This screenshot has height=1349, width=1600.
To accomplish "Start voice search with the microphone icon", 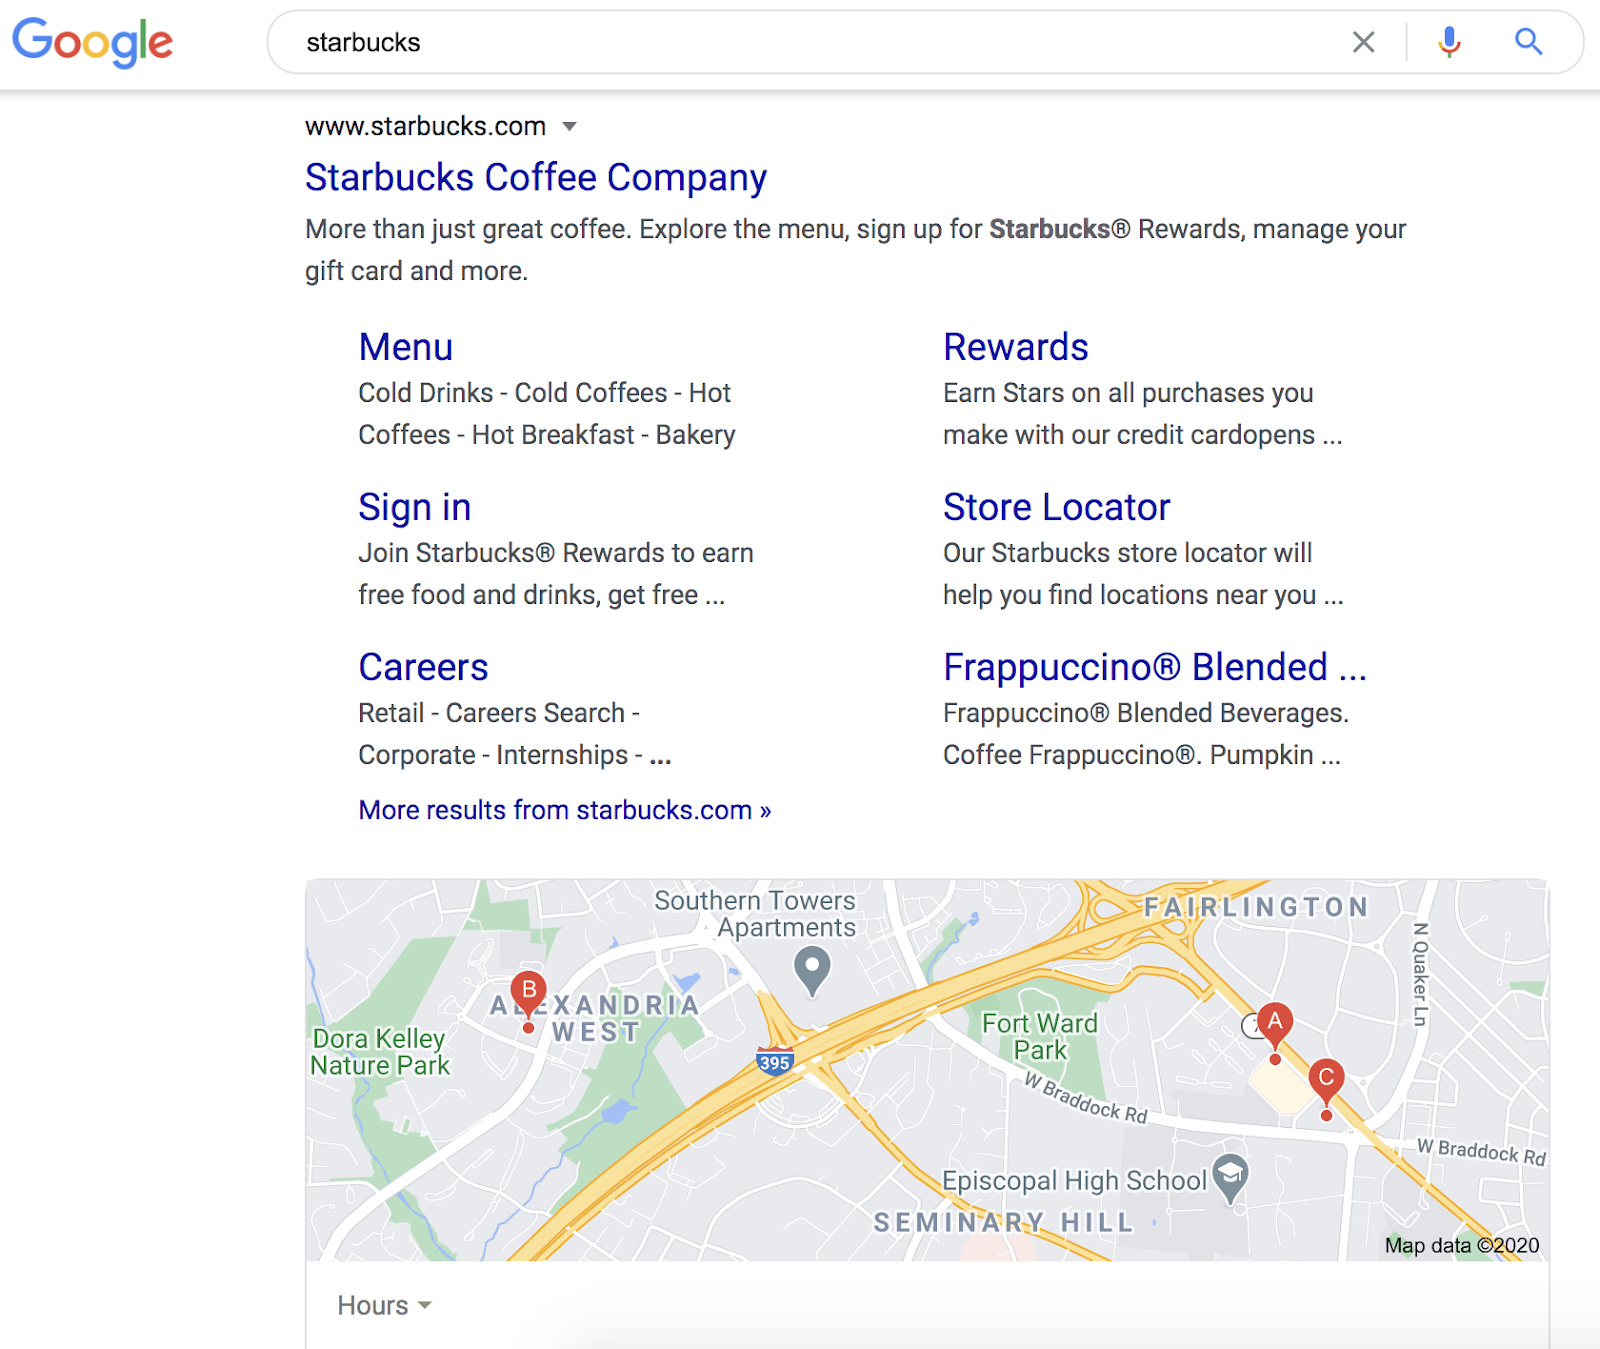I will 1449,42.
